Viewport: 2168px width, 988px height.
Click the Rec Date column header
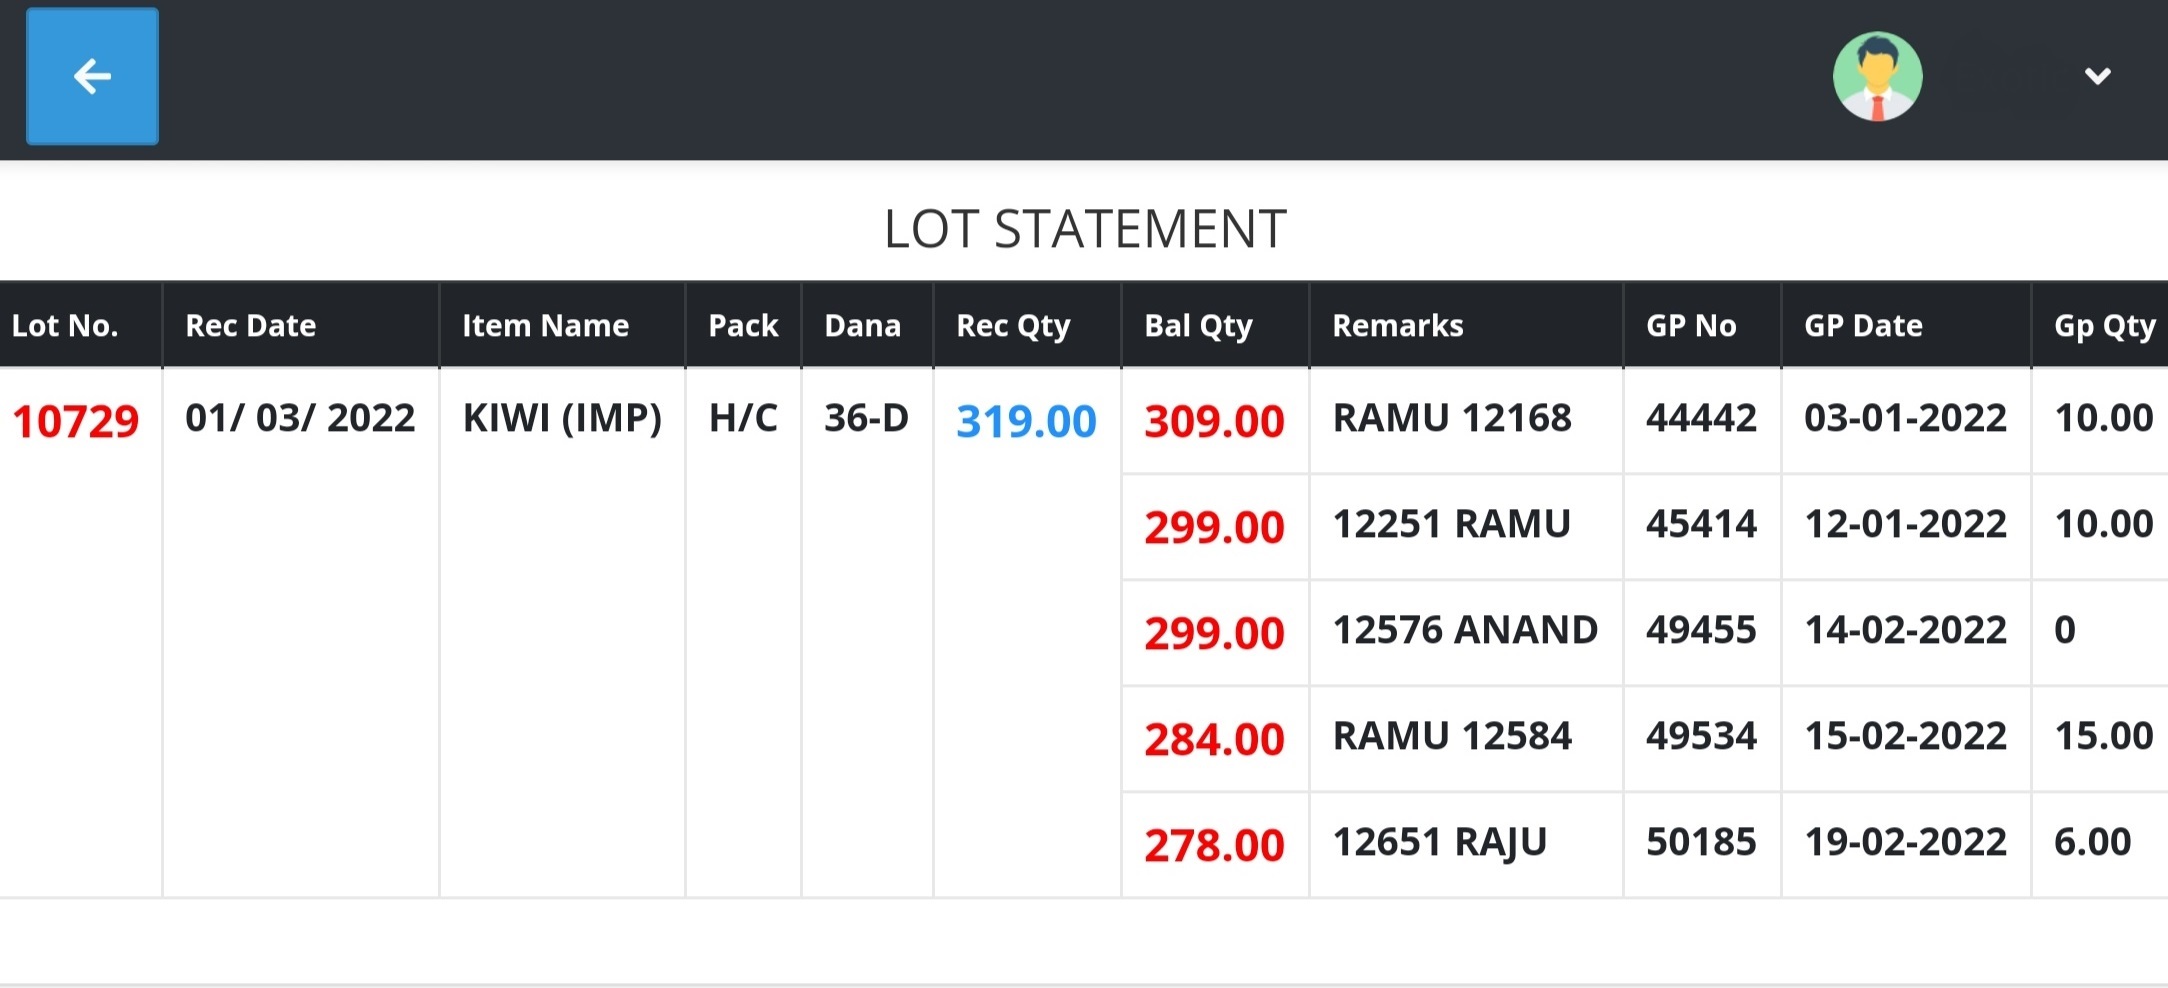click(x=251, y=325)
